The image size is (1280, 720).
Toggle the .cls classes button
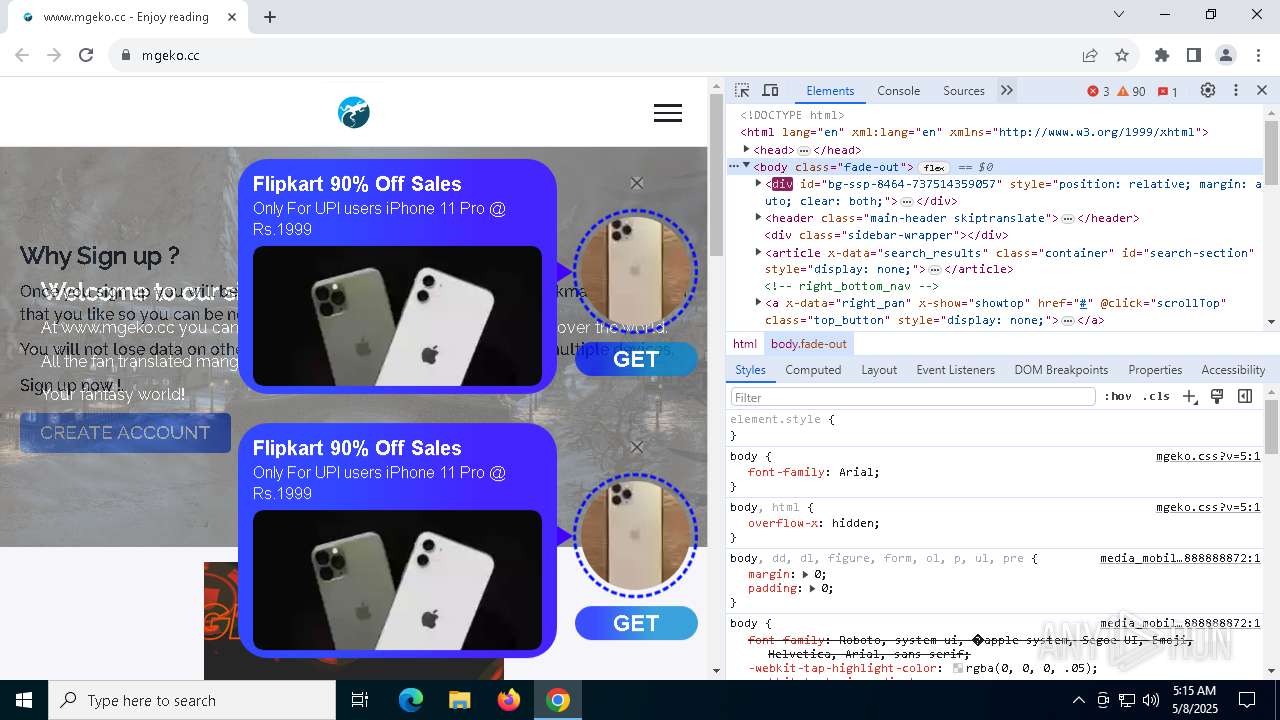click(1156, 397)
